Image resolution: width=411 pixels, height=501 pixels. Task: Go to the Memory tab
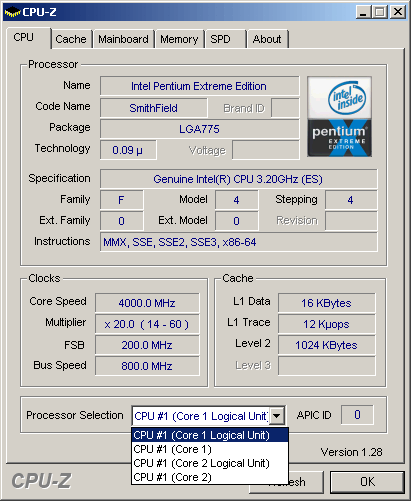point(179,39)
